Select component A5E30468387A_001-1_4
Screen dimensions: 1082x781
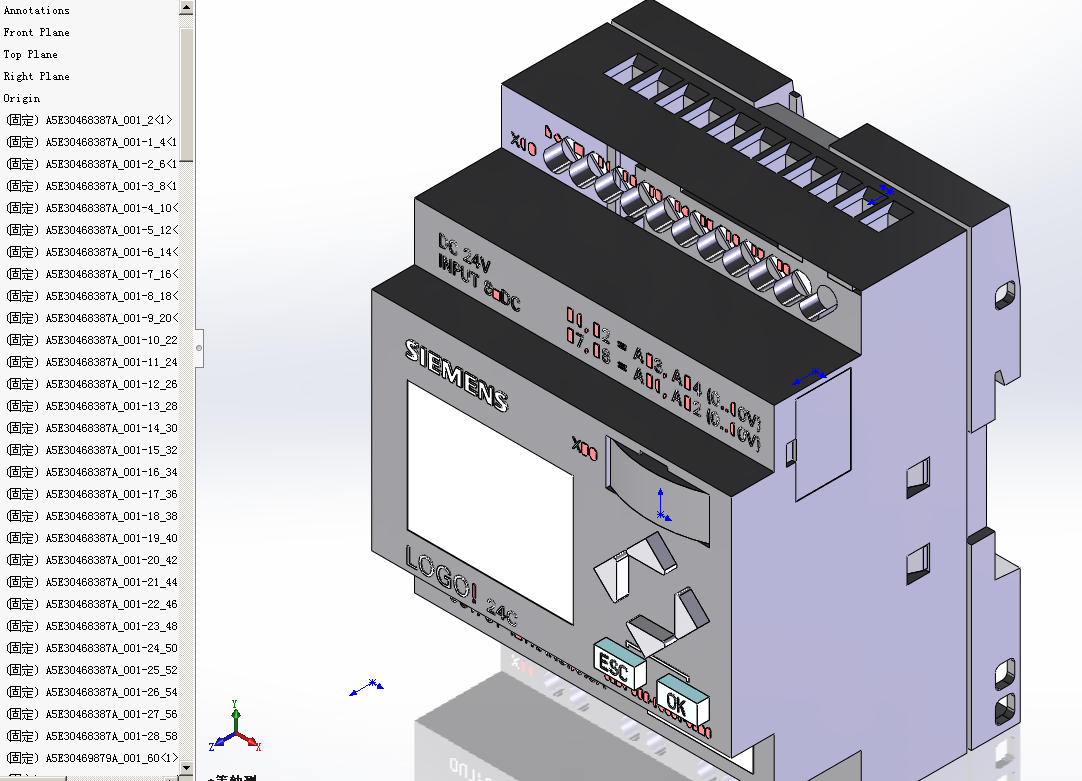click(x=91, y=142)
